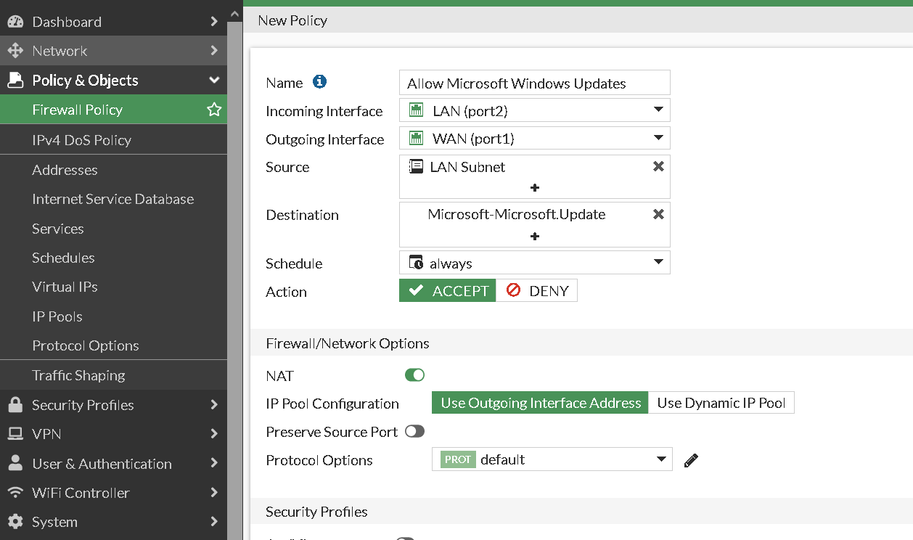Click the WiFi Controller icon
913x540 pixels.
pos(15,493)
